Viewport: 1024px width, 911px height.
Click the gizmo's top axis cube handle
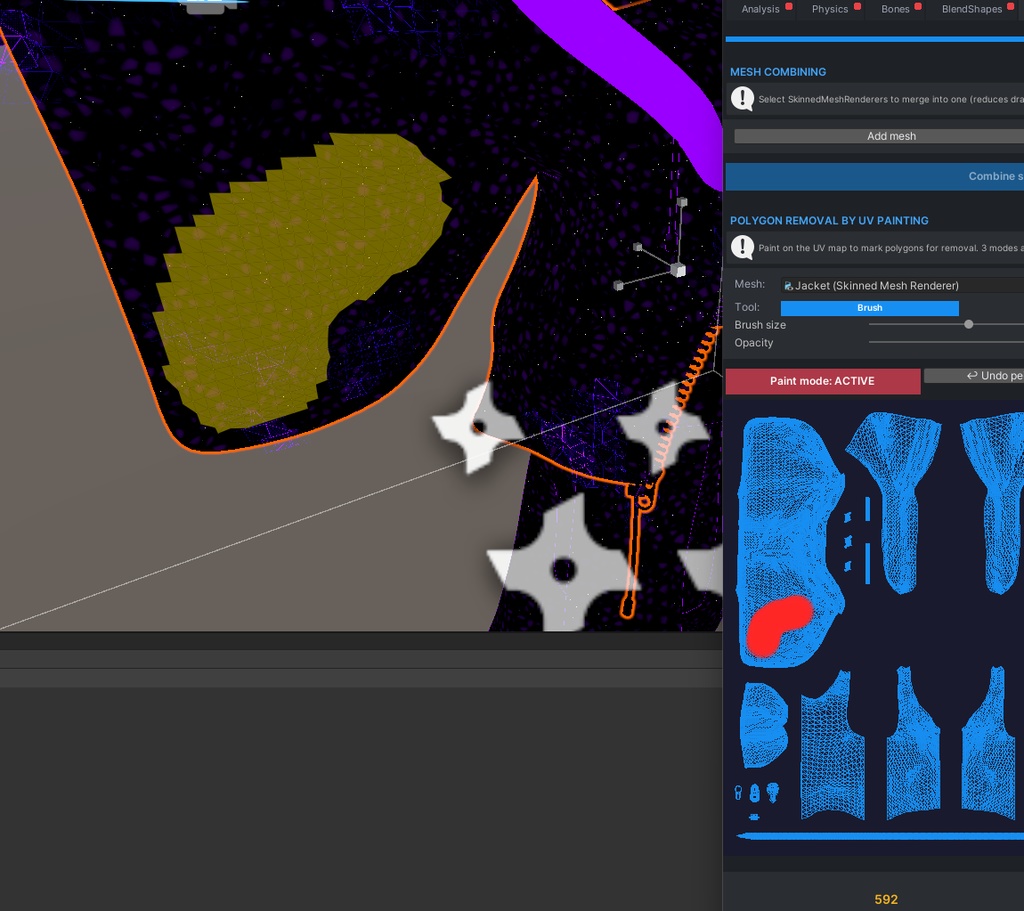682,202
